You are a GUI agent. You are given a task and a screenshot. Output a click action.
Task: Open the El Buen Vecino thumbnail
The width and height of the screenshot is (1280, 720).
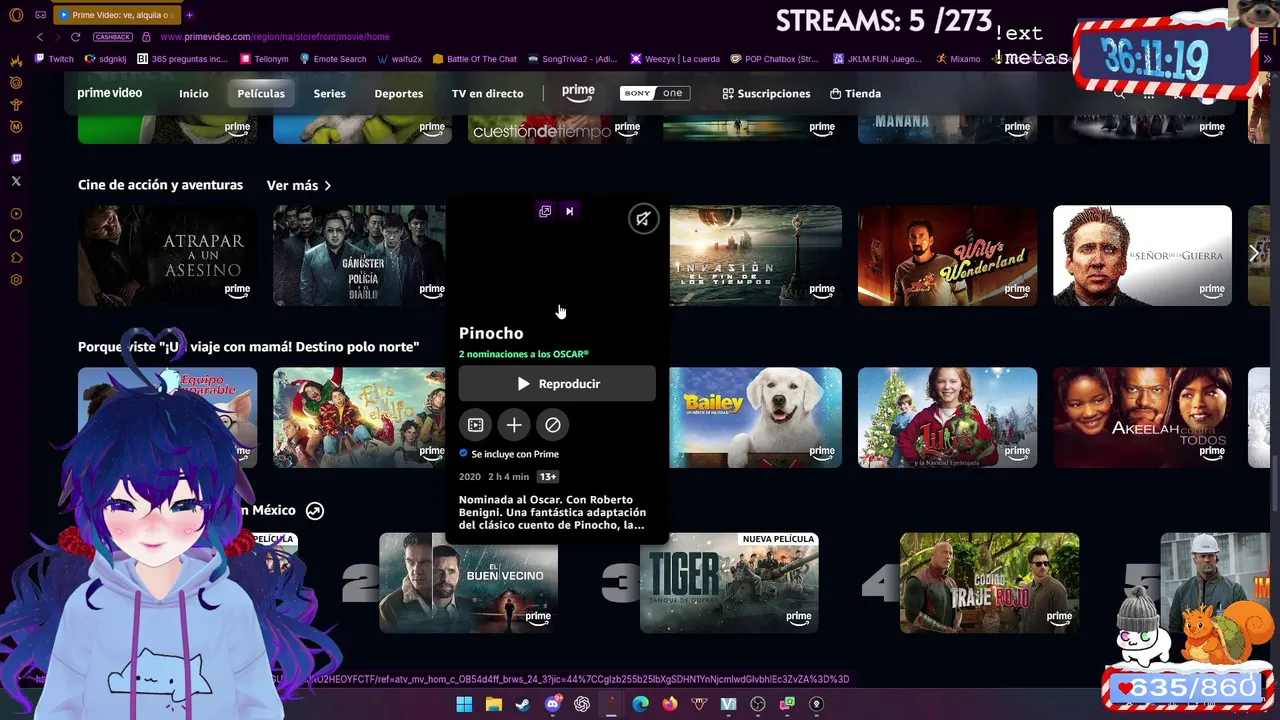point(468,583)
